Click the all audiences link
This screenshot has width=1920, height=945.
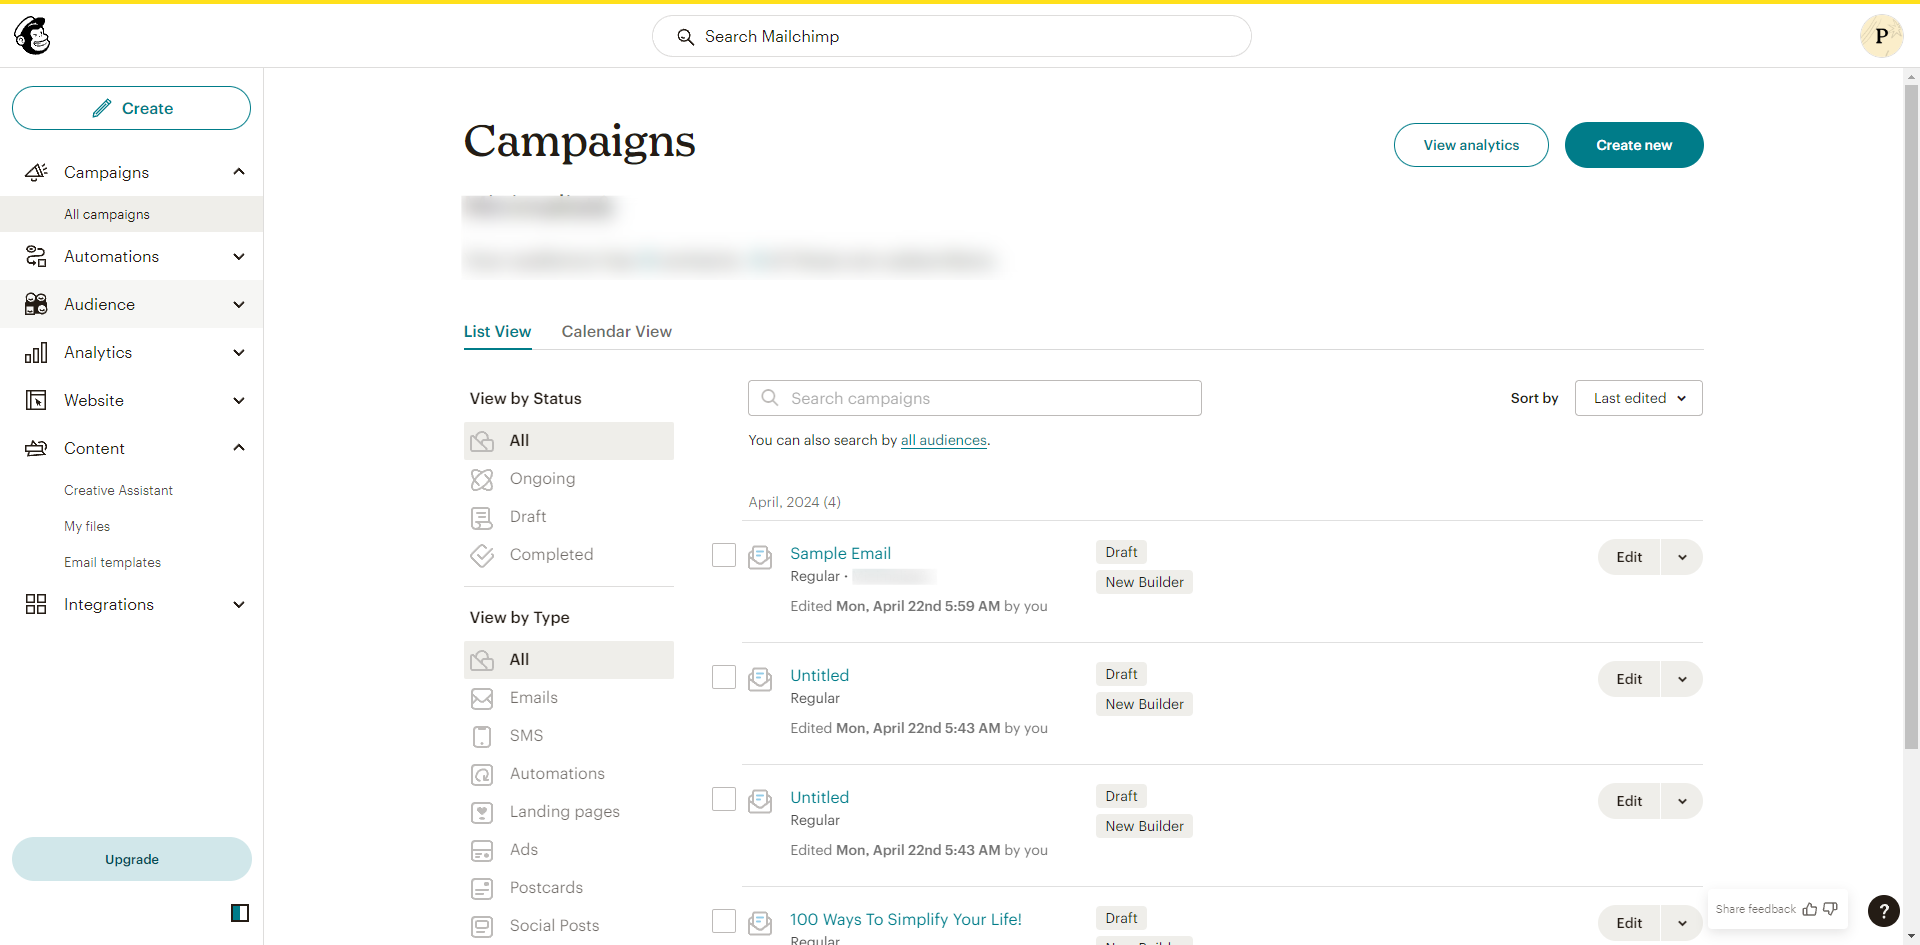[943, 440]
